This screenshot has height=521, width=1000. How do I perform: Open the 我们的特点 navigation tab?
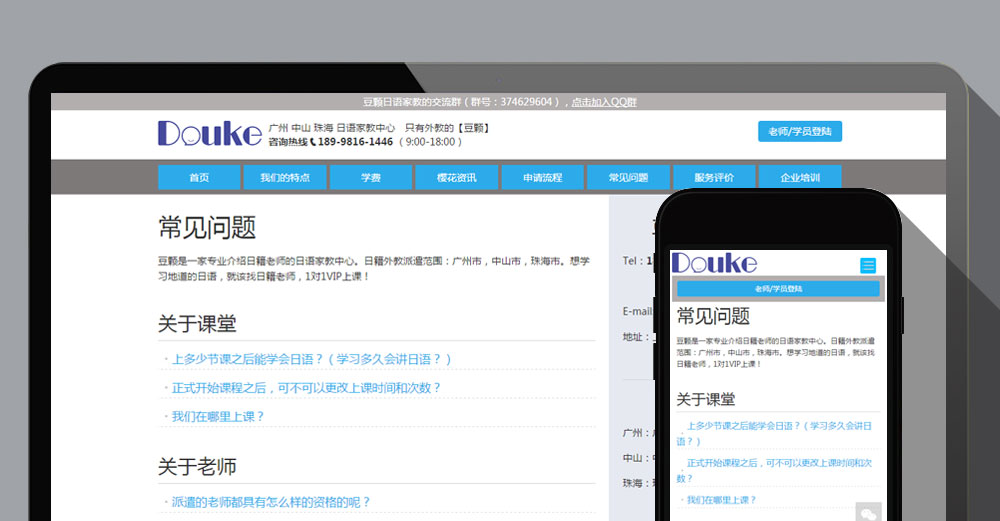[284, 177]
